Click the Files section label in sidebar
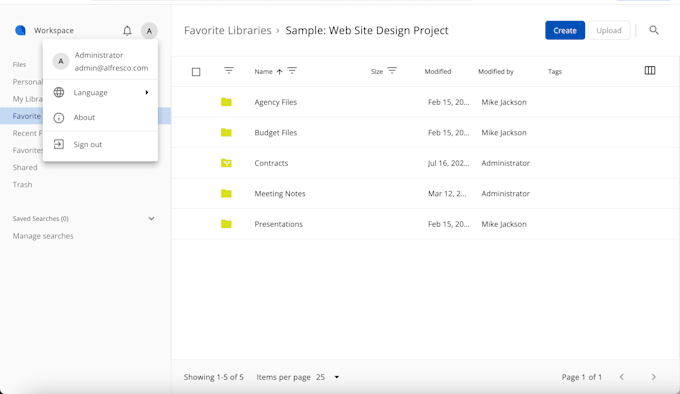This screenshot has height=394, width=680. pos(19,65)
